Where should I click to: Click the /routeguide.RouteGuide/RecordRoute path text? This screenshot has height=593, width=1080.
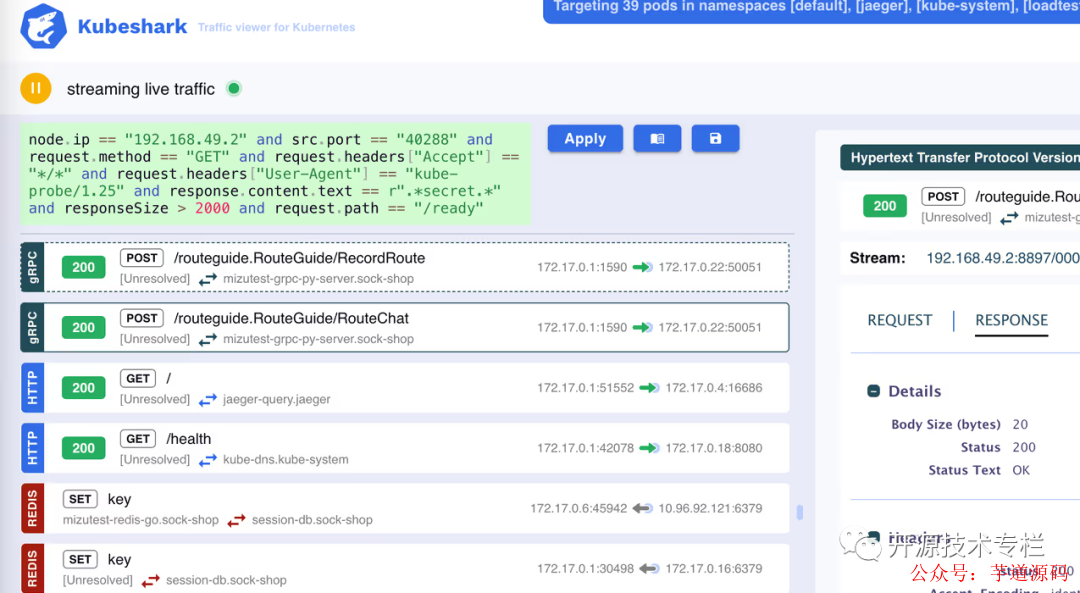[x=299, y=258]
